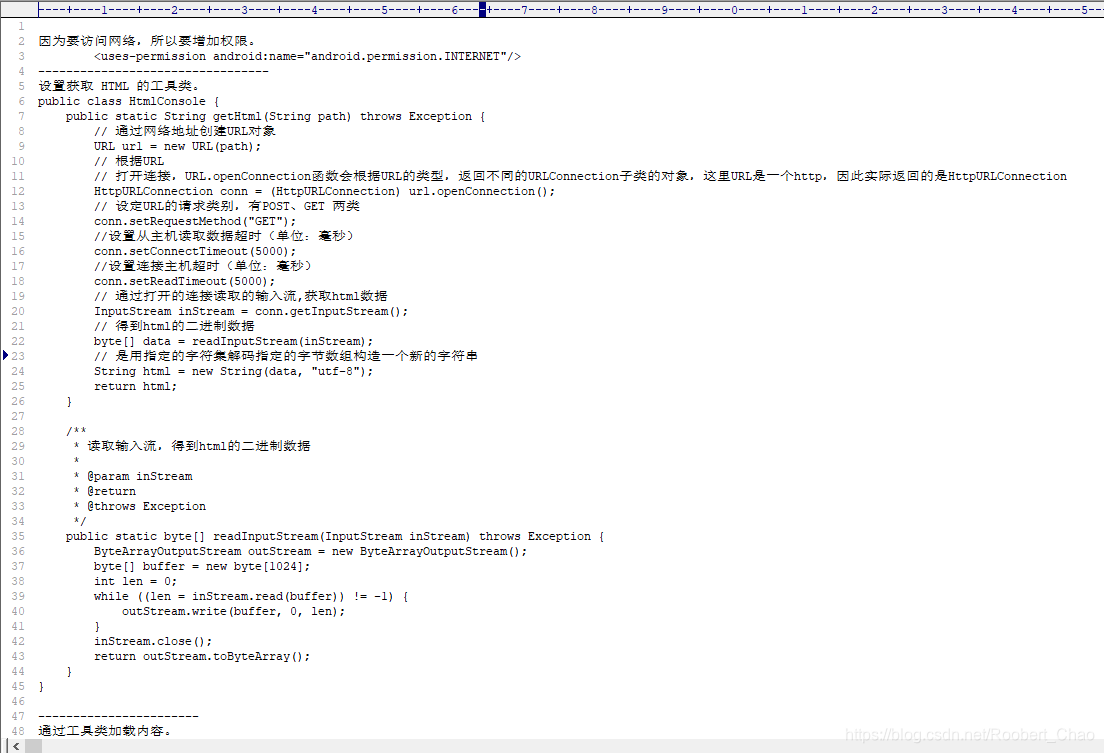Screen dimensions: 1104x753
Task: Click the readInputStream method declaration line
Action: pyautogui.click(x=335, y=536)
